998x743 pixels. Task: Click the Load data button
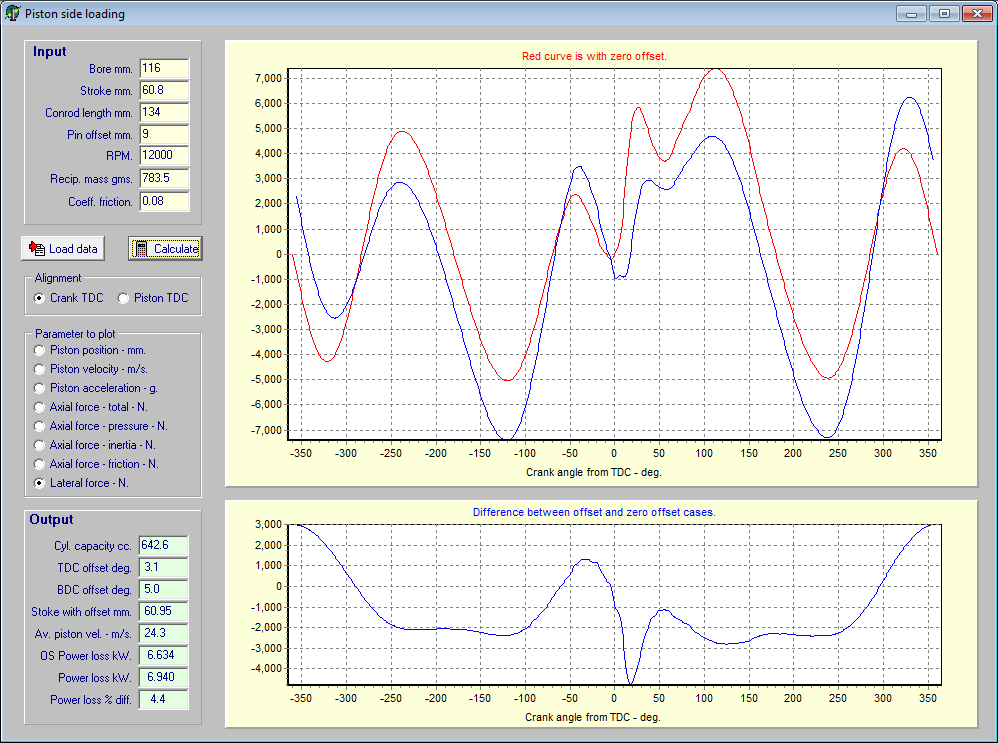pyautogui.click(x=64, y=249)
